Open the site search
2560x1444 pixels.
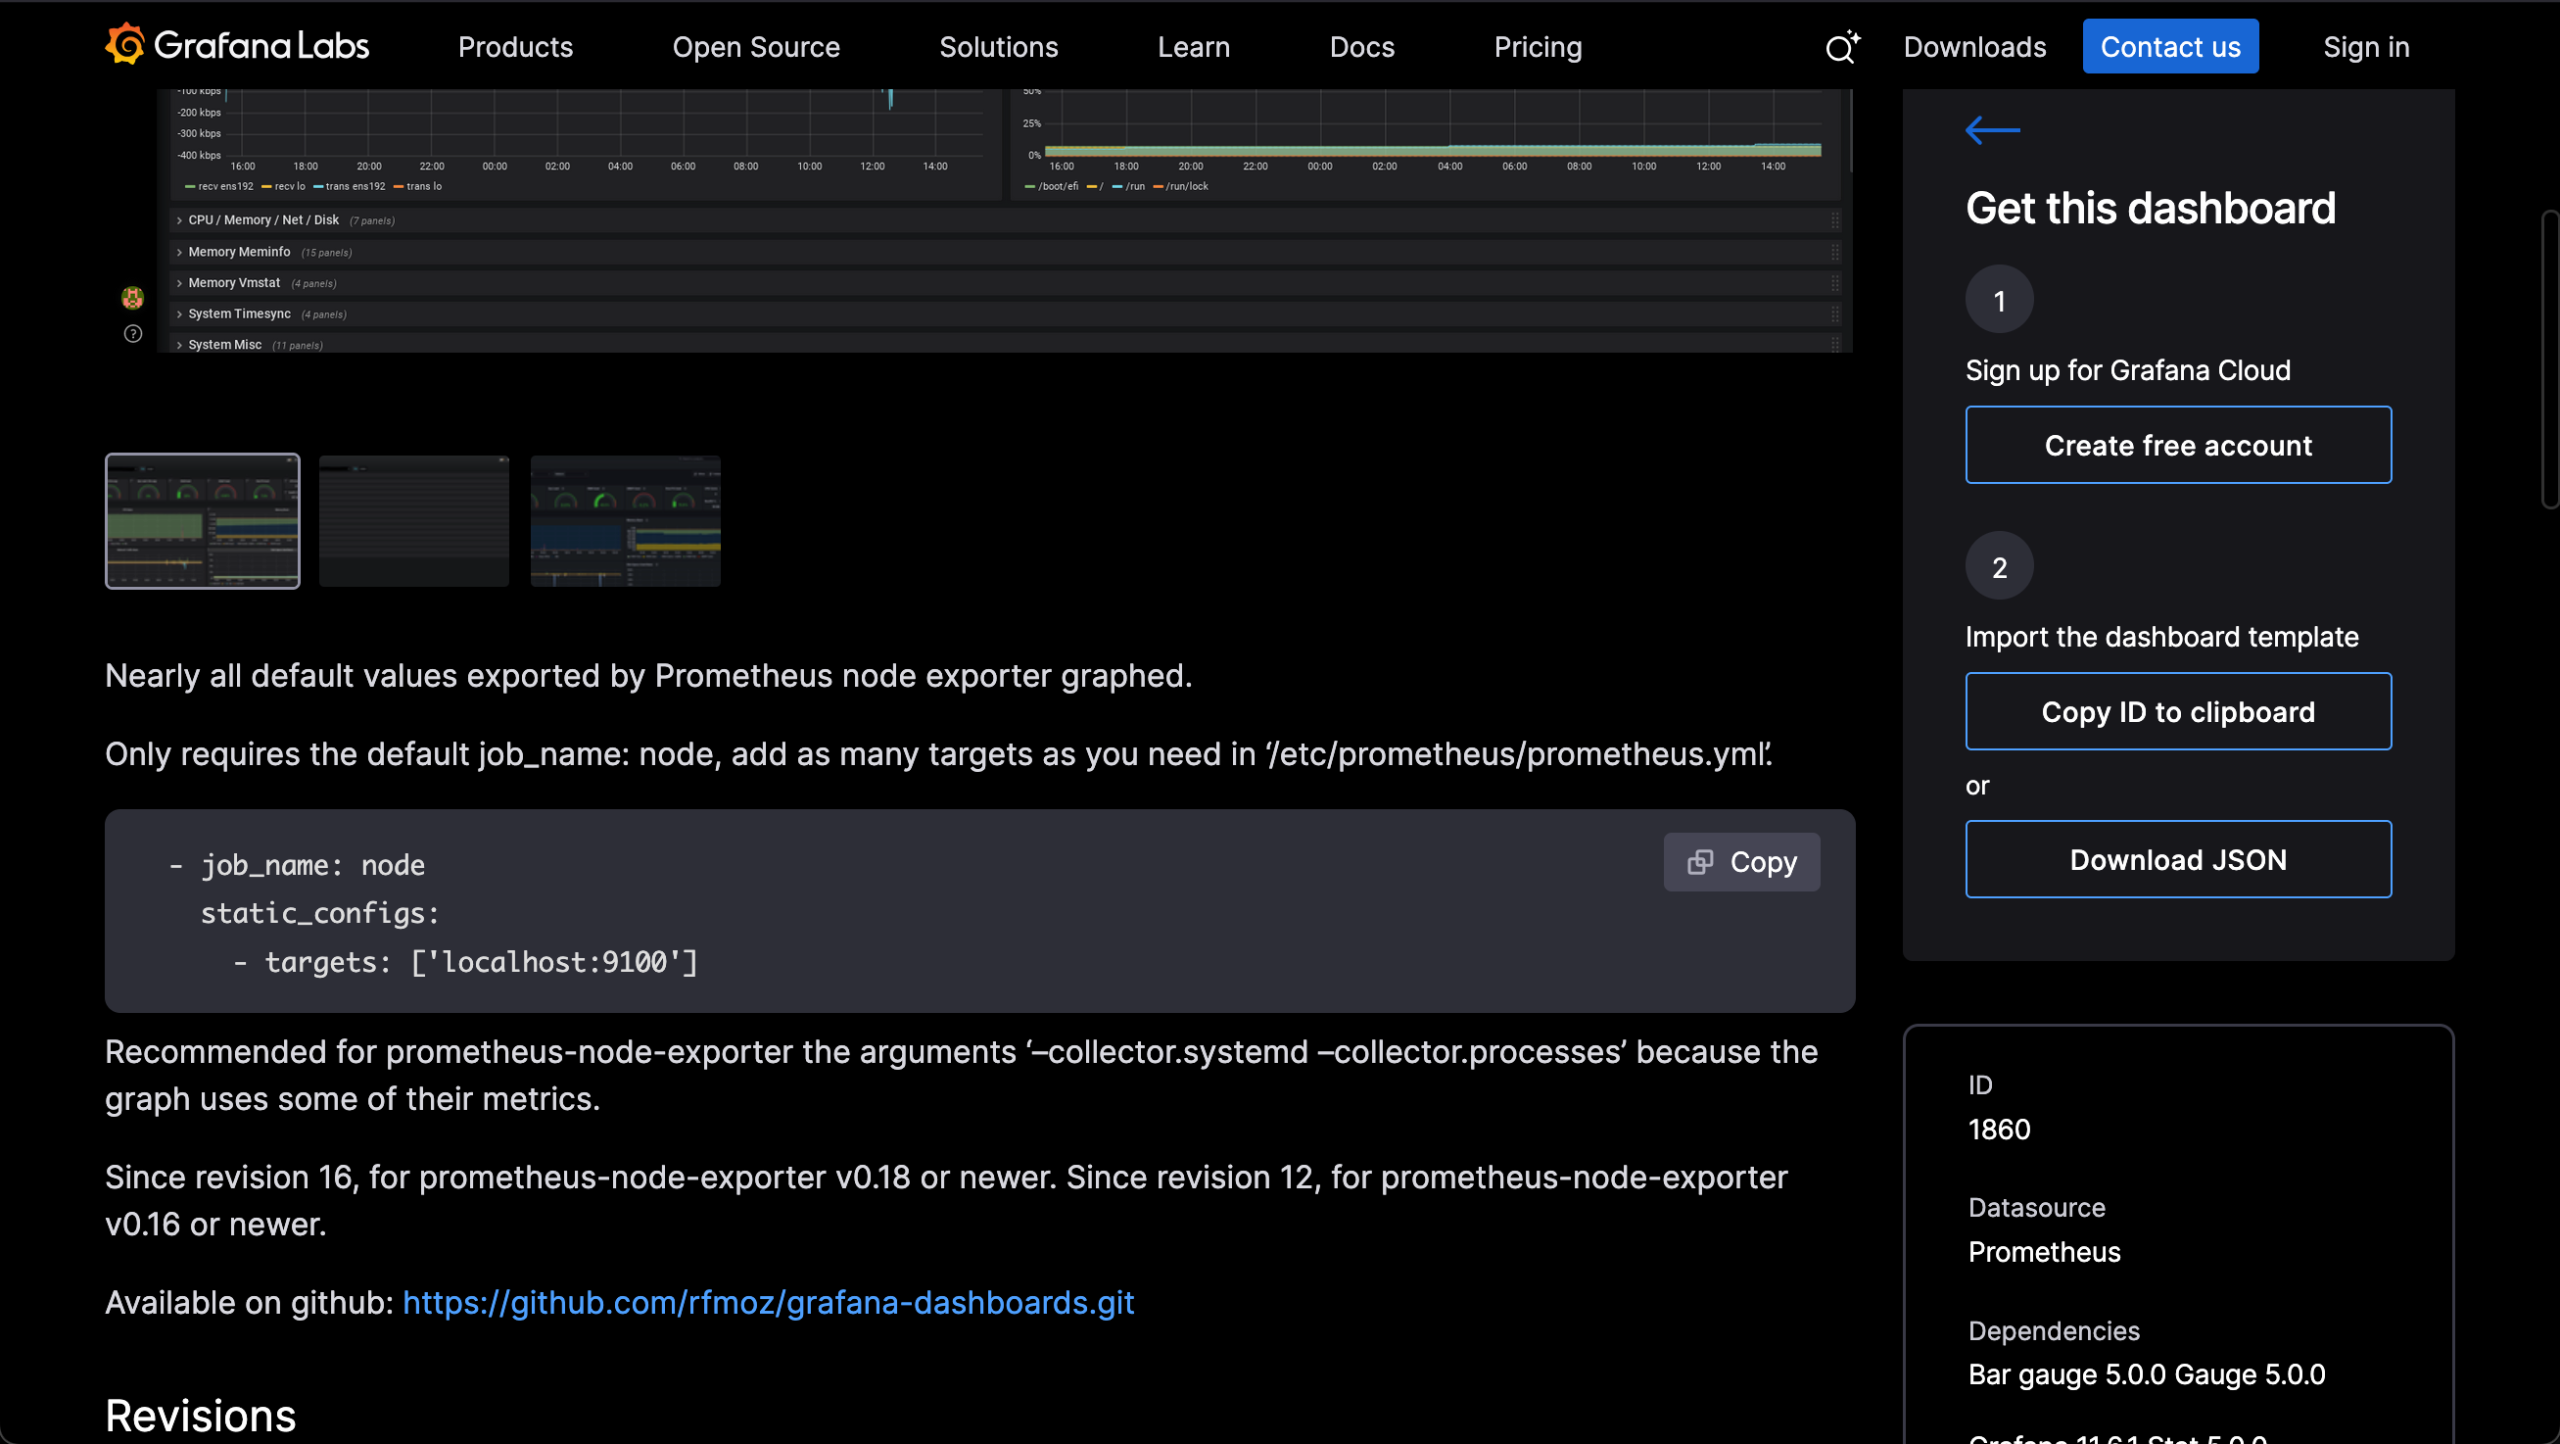1840,46
